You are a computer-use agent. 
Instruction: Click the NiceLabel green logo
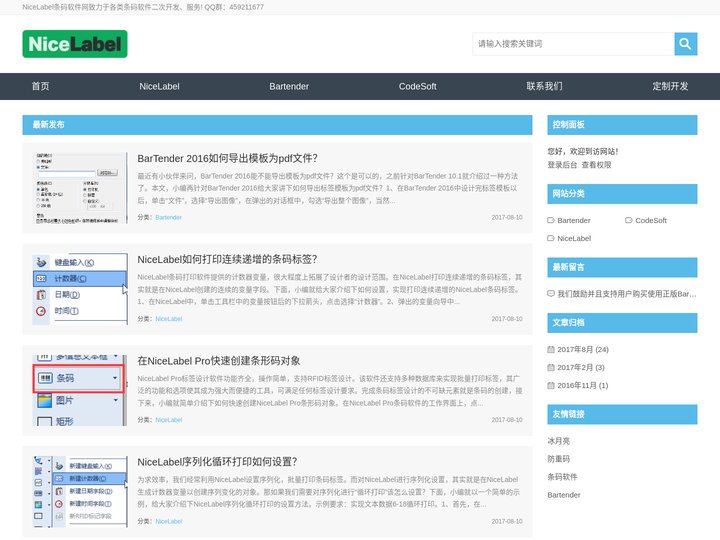pos(75,44)
